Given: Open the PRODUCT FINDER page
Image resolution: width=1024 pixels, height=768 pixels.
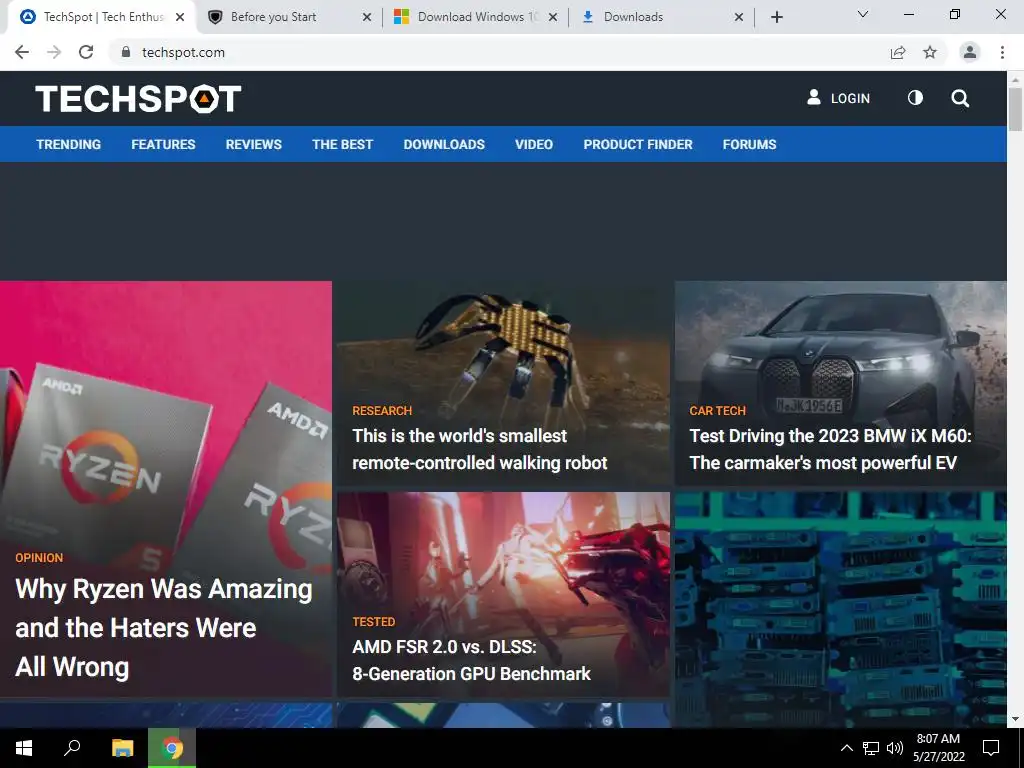Looking at the screenshot, I should coord(638,144).
